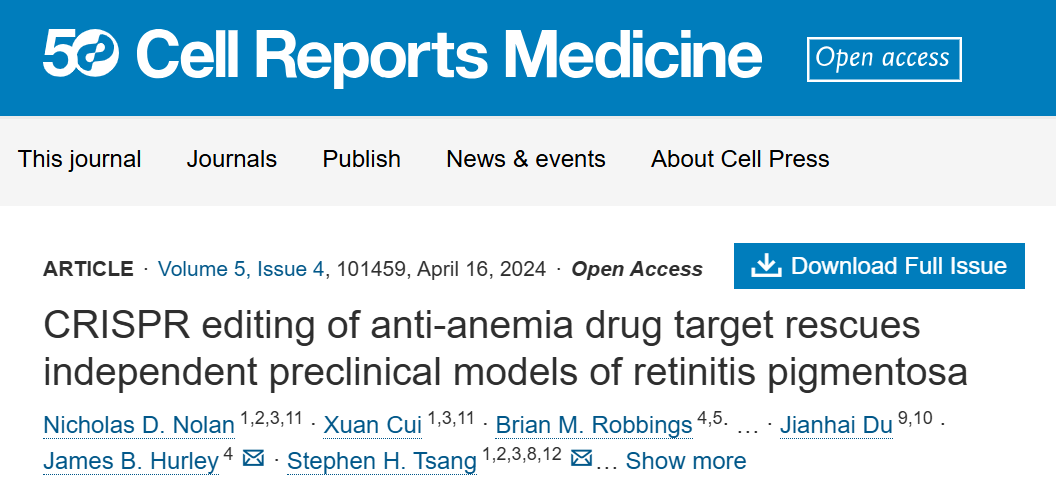Open author James B. Hurley's details
The width and height of the screenshot is (1056, 501).
130,461
